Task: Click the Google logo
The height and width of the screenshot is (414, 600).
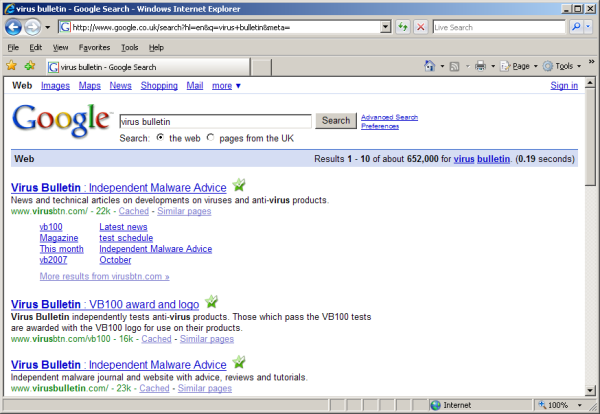Action: click(x=61, y=120)
